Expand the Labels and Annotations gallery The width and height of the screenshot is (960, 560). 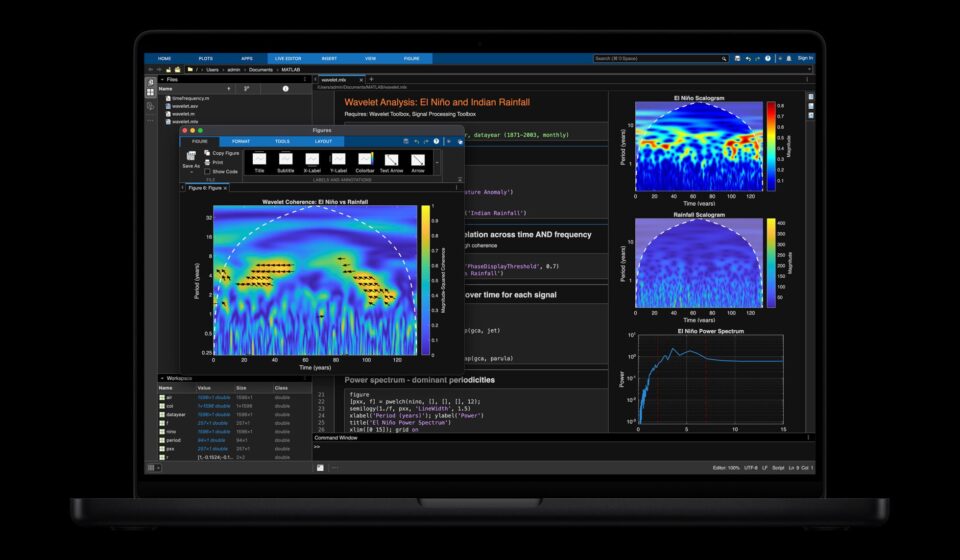coord(436,160)
